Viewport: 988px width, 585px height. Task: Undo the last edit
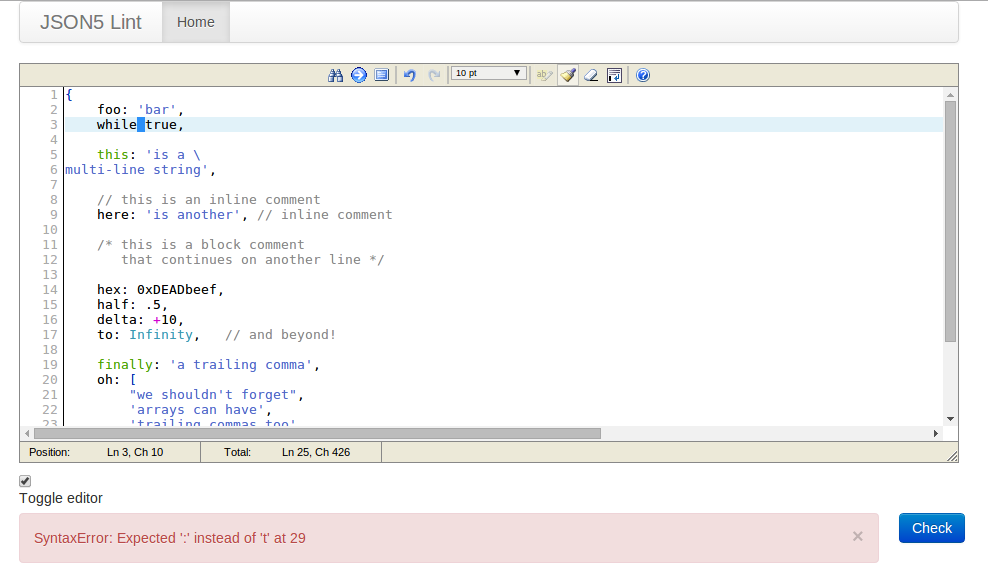(x=410, y=75)
